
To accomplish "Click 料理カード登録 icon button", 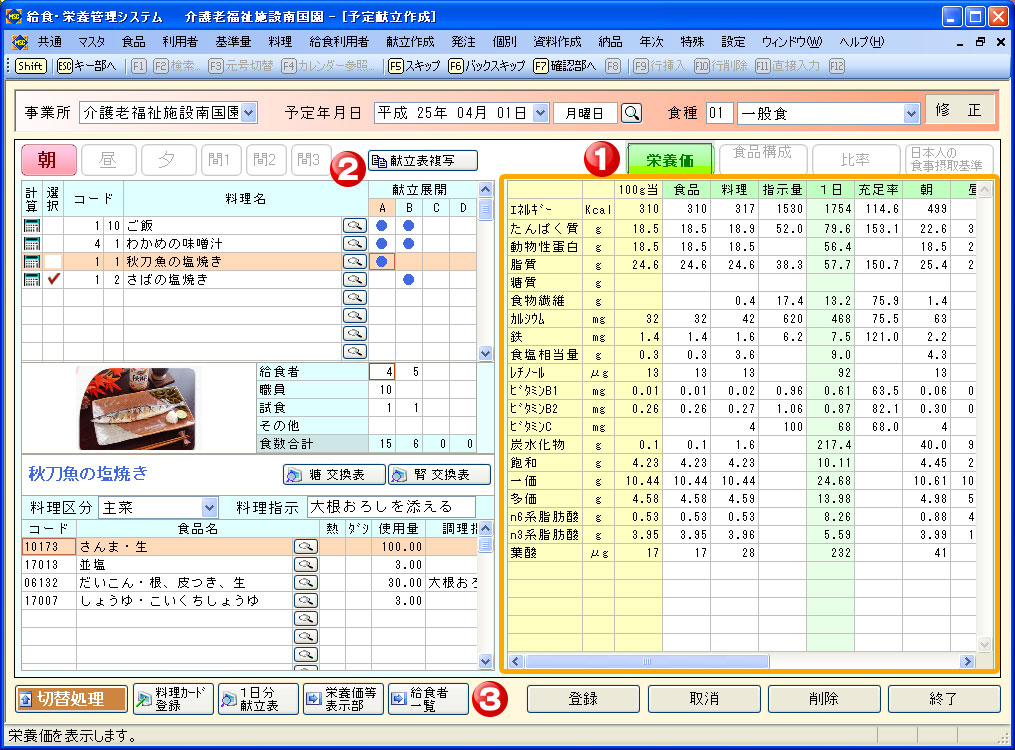I will pos(174,699).
